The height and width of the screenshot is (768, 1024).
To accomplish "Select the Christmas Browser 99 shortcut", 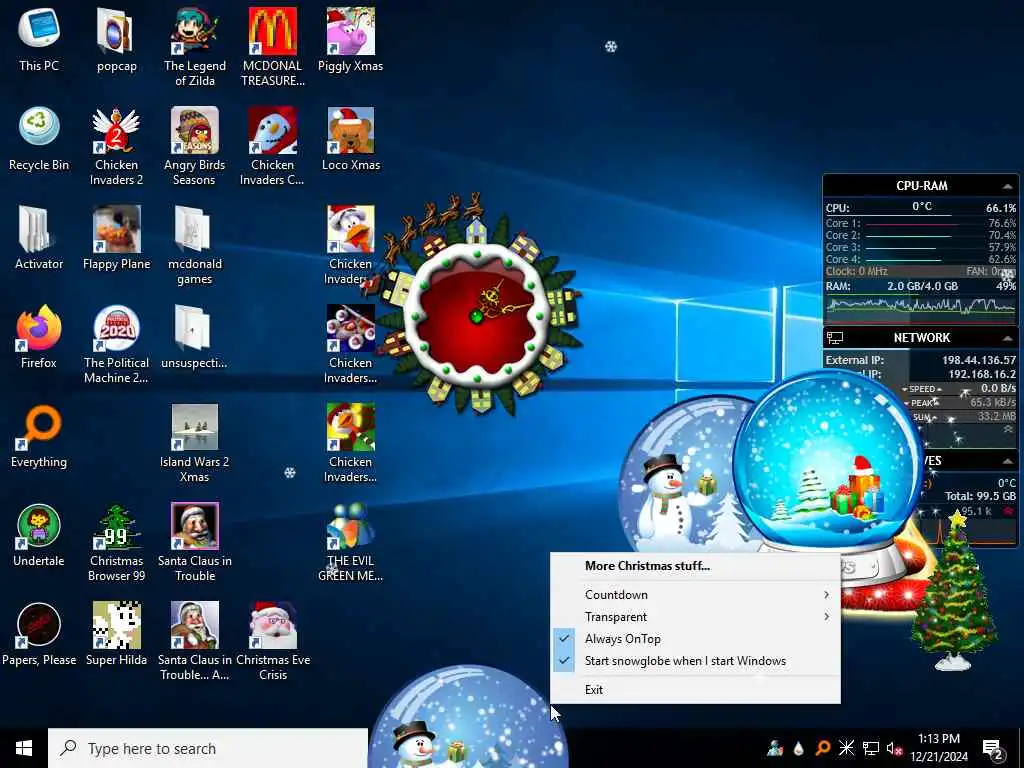I will [x=116, y=543].
